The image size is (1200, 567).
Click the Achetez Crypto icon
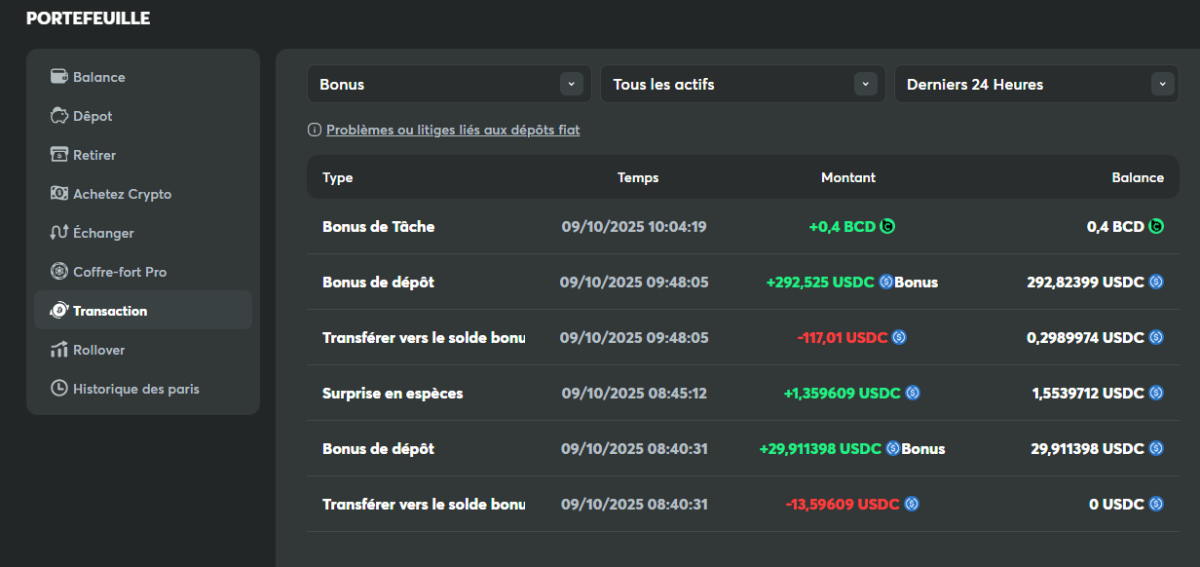59,194
